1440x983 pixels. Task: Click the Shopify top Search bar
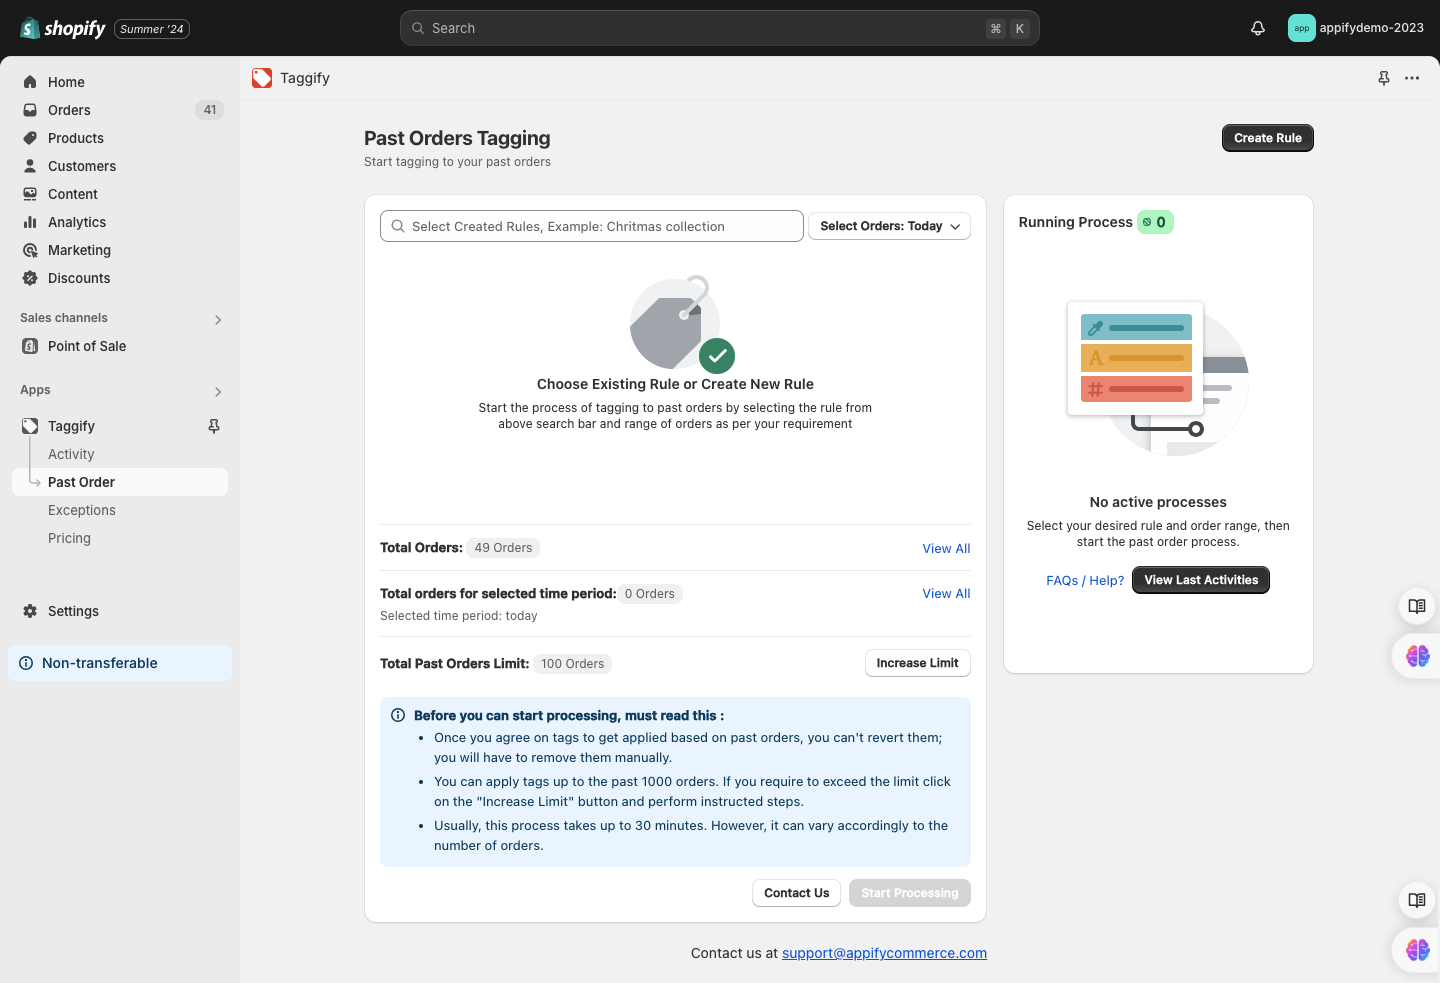tap(720, 28)
